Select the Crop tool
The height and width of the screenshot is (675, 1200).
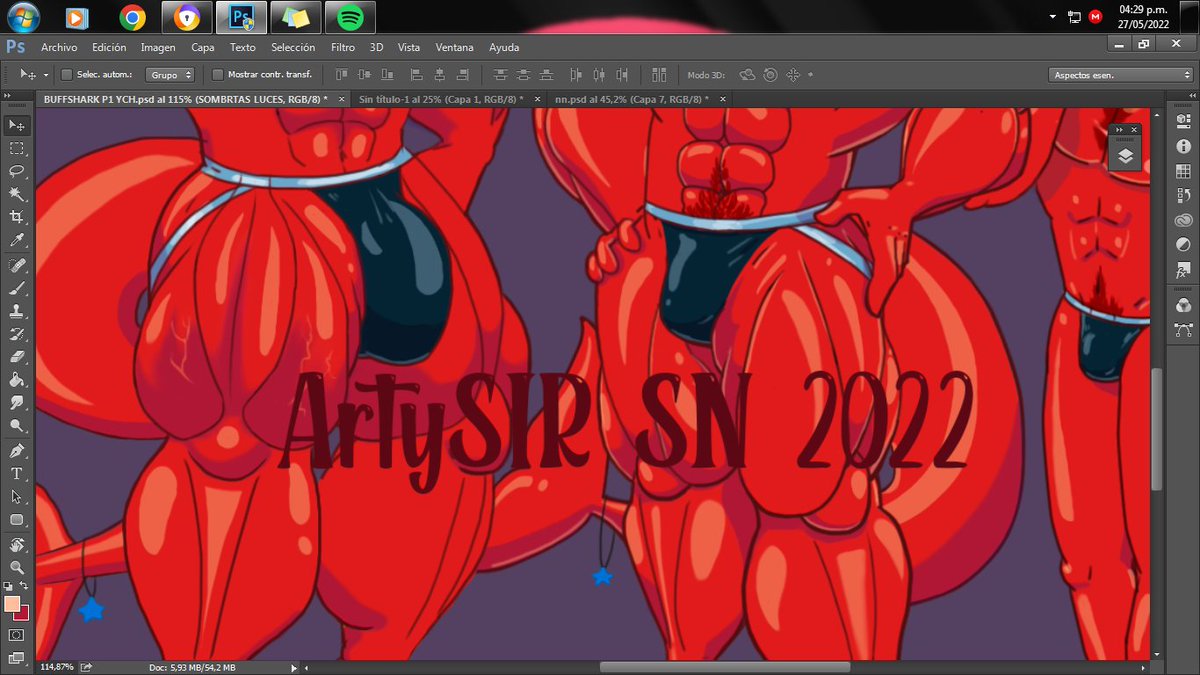[17, 217]
